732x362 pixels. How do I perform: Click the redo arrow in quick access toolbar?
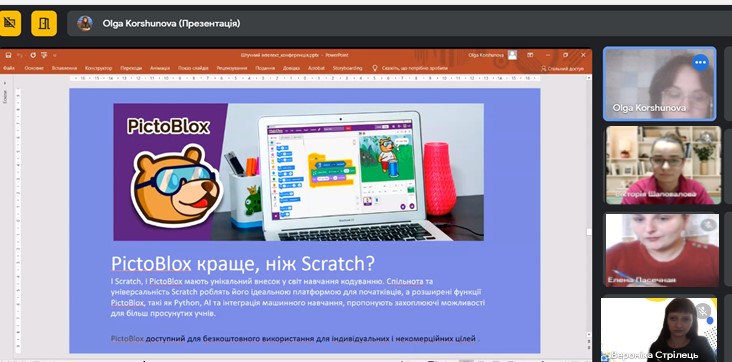click(x=33, y=55)
